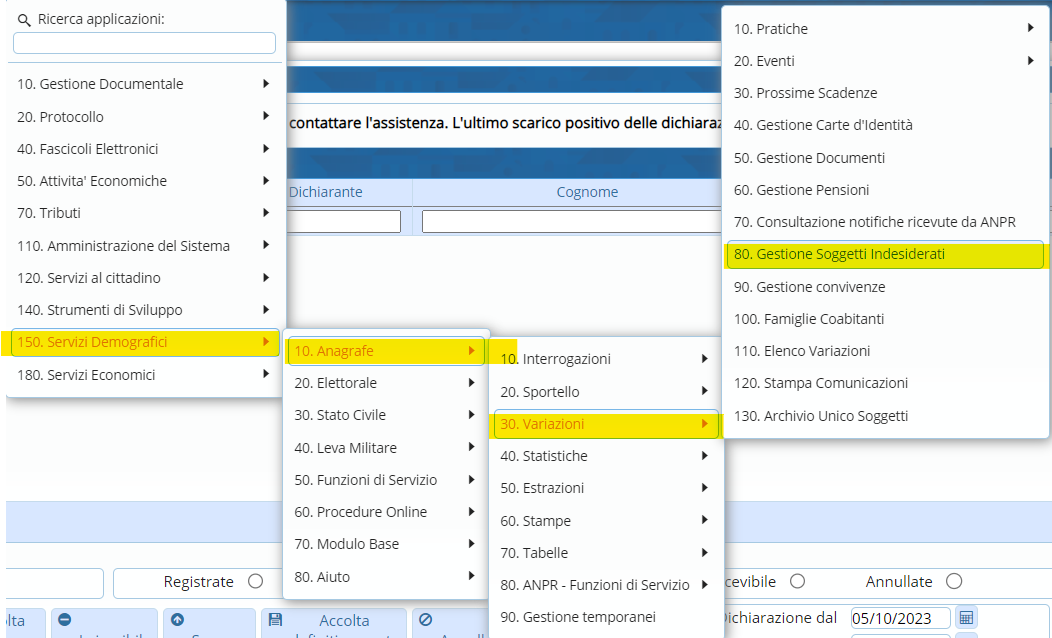Click the Cognome filter text field
The width and height of the screenshot is (1052, 638).
[570, 221]
